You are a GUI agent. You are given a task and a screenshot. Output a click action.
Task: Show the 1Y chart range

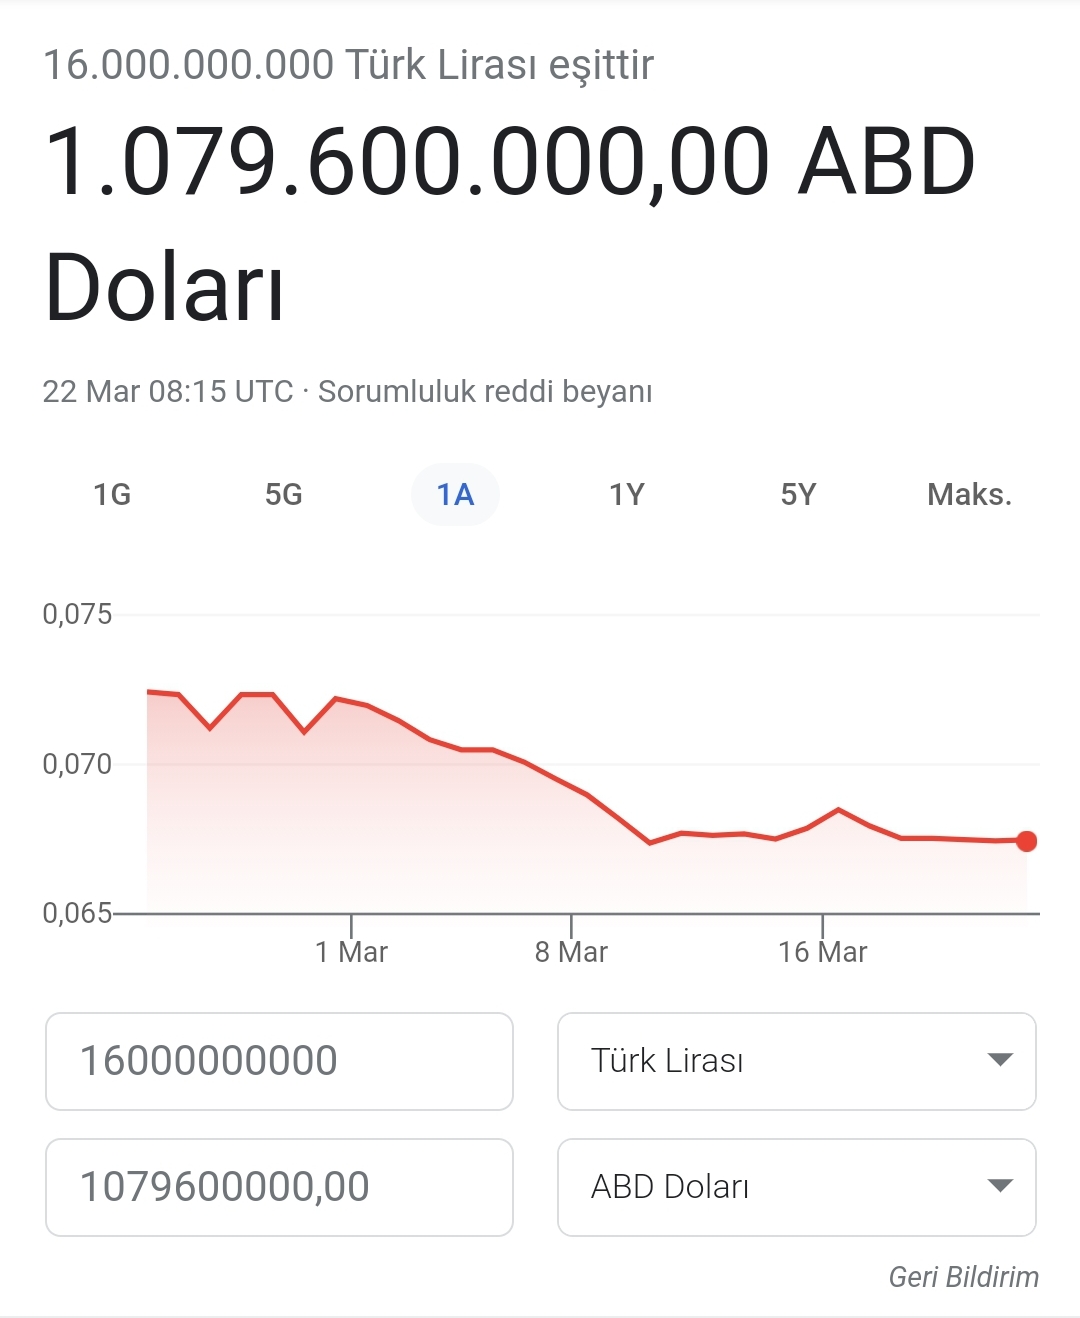click(627, 494)
